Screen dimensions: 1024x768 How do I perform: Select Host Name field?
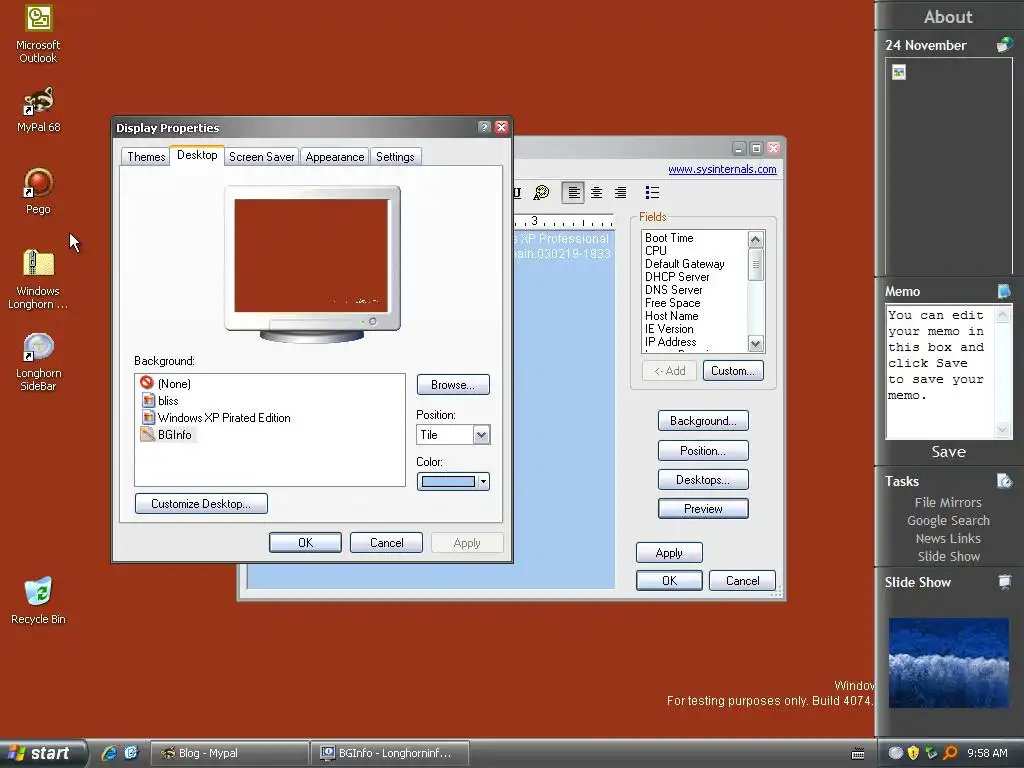[x=671, y=316]
